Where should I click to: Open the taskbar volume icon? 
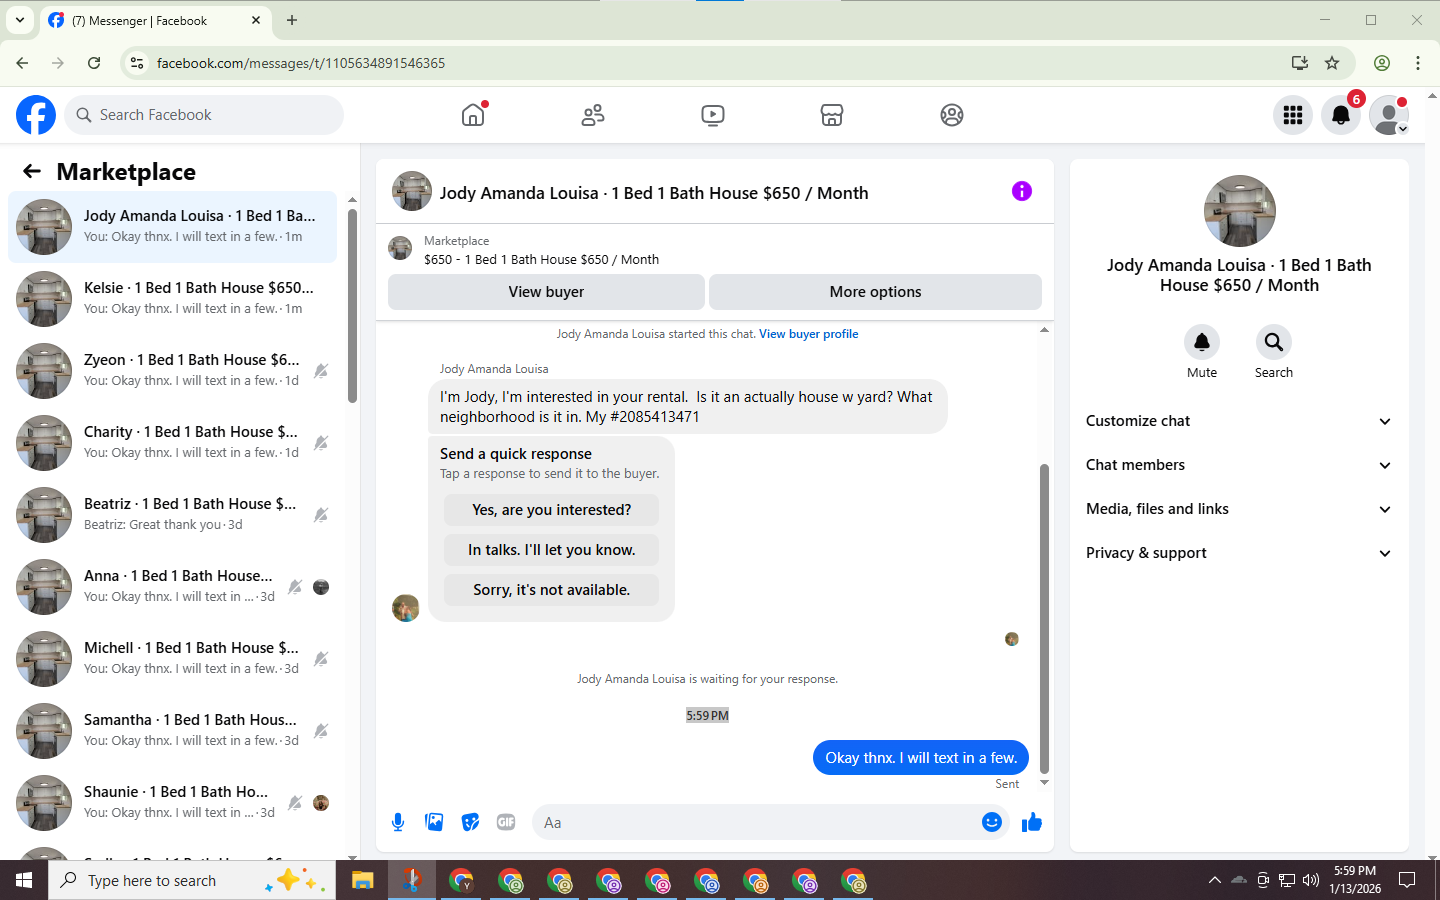click(1311, 880)
